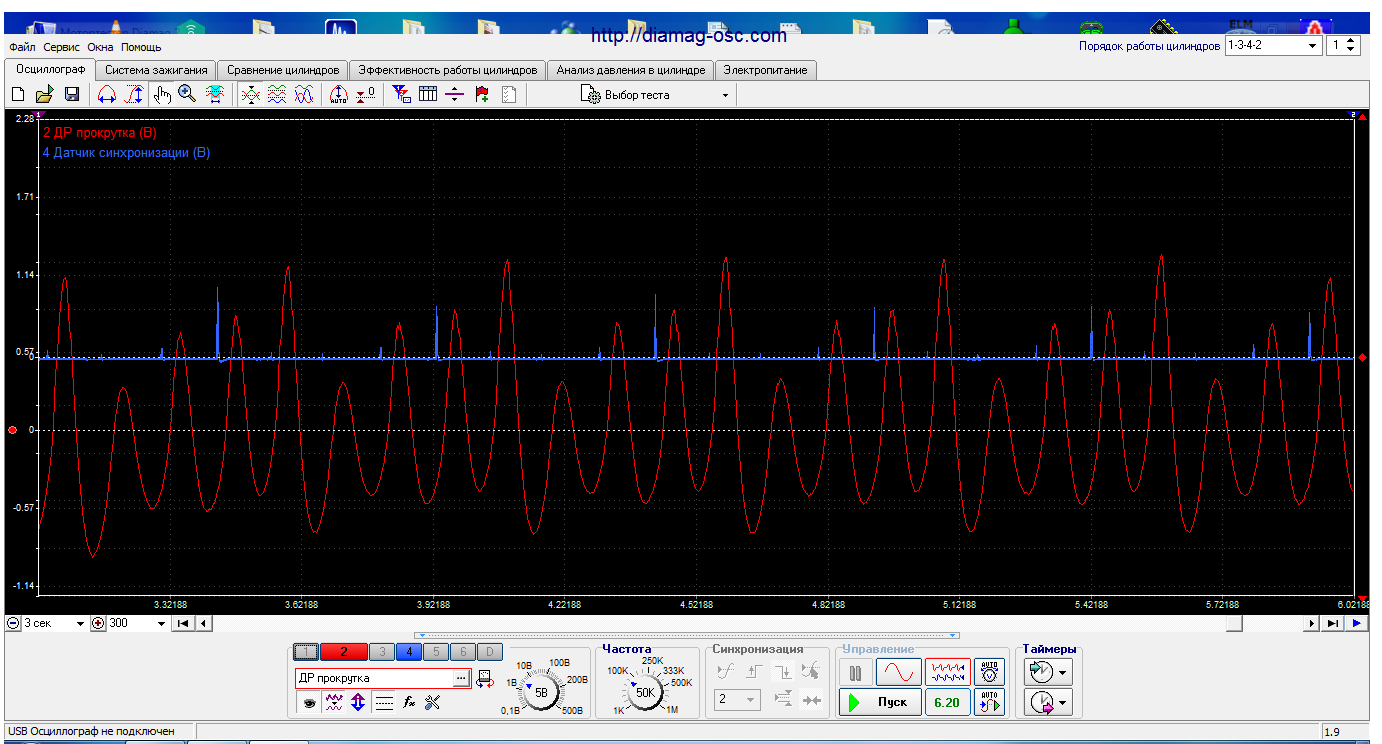
Task: Activate the magnifier zoom tool
Action: tap(187, 94)
